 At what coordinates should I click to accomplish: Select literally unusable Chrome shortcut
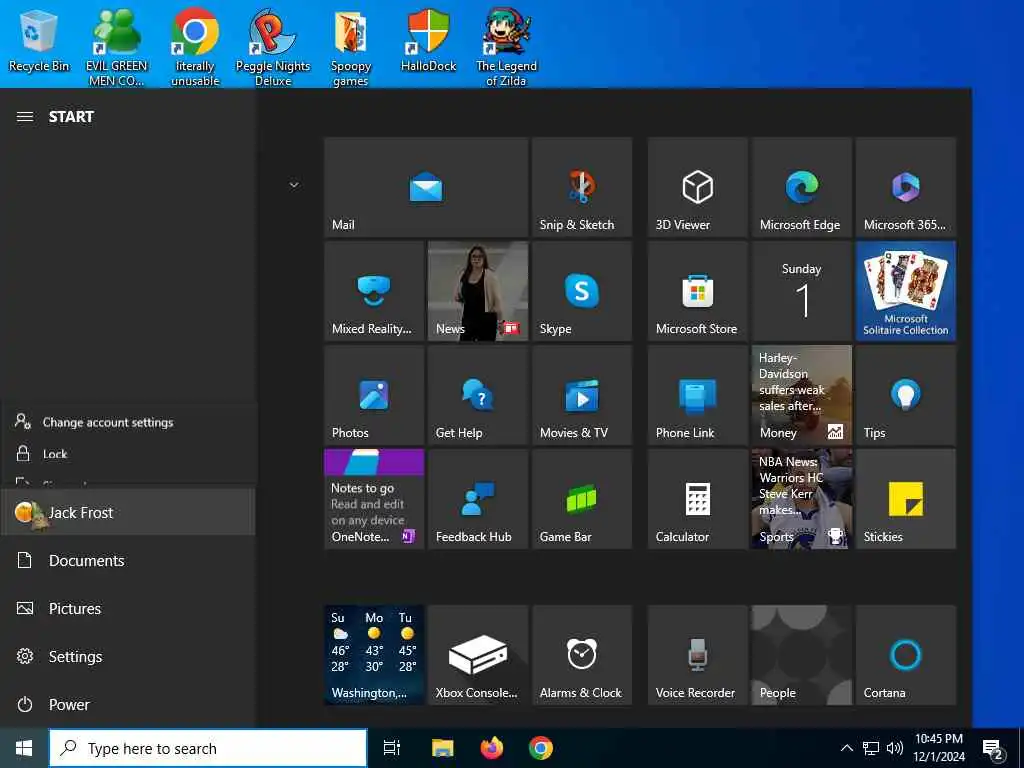pyautogui.click(x=195, y=47)
